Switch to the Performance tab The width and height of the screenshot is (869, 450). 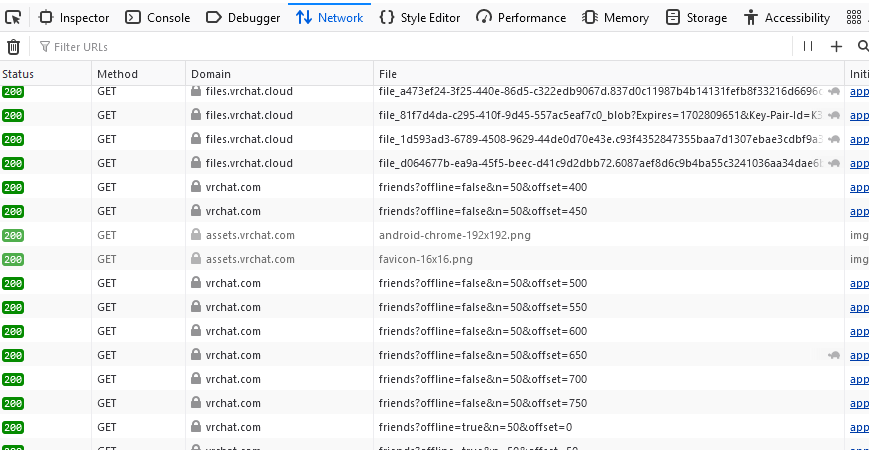[521, 18]
